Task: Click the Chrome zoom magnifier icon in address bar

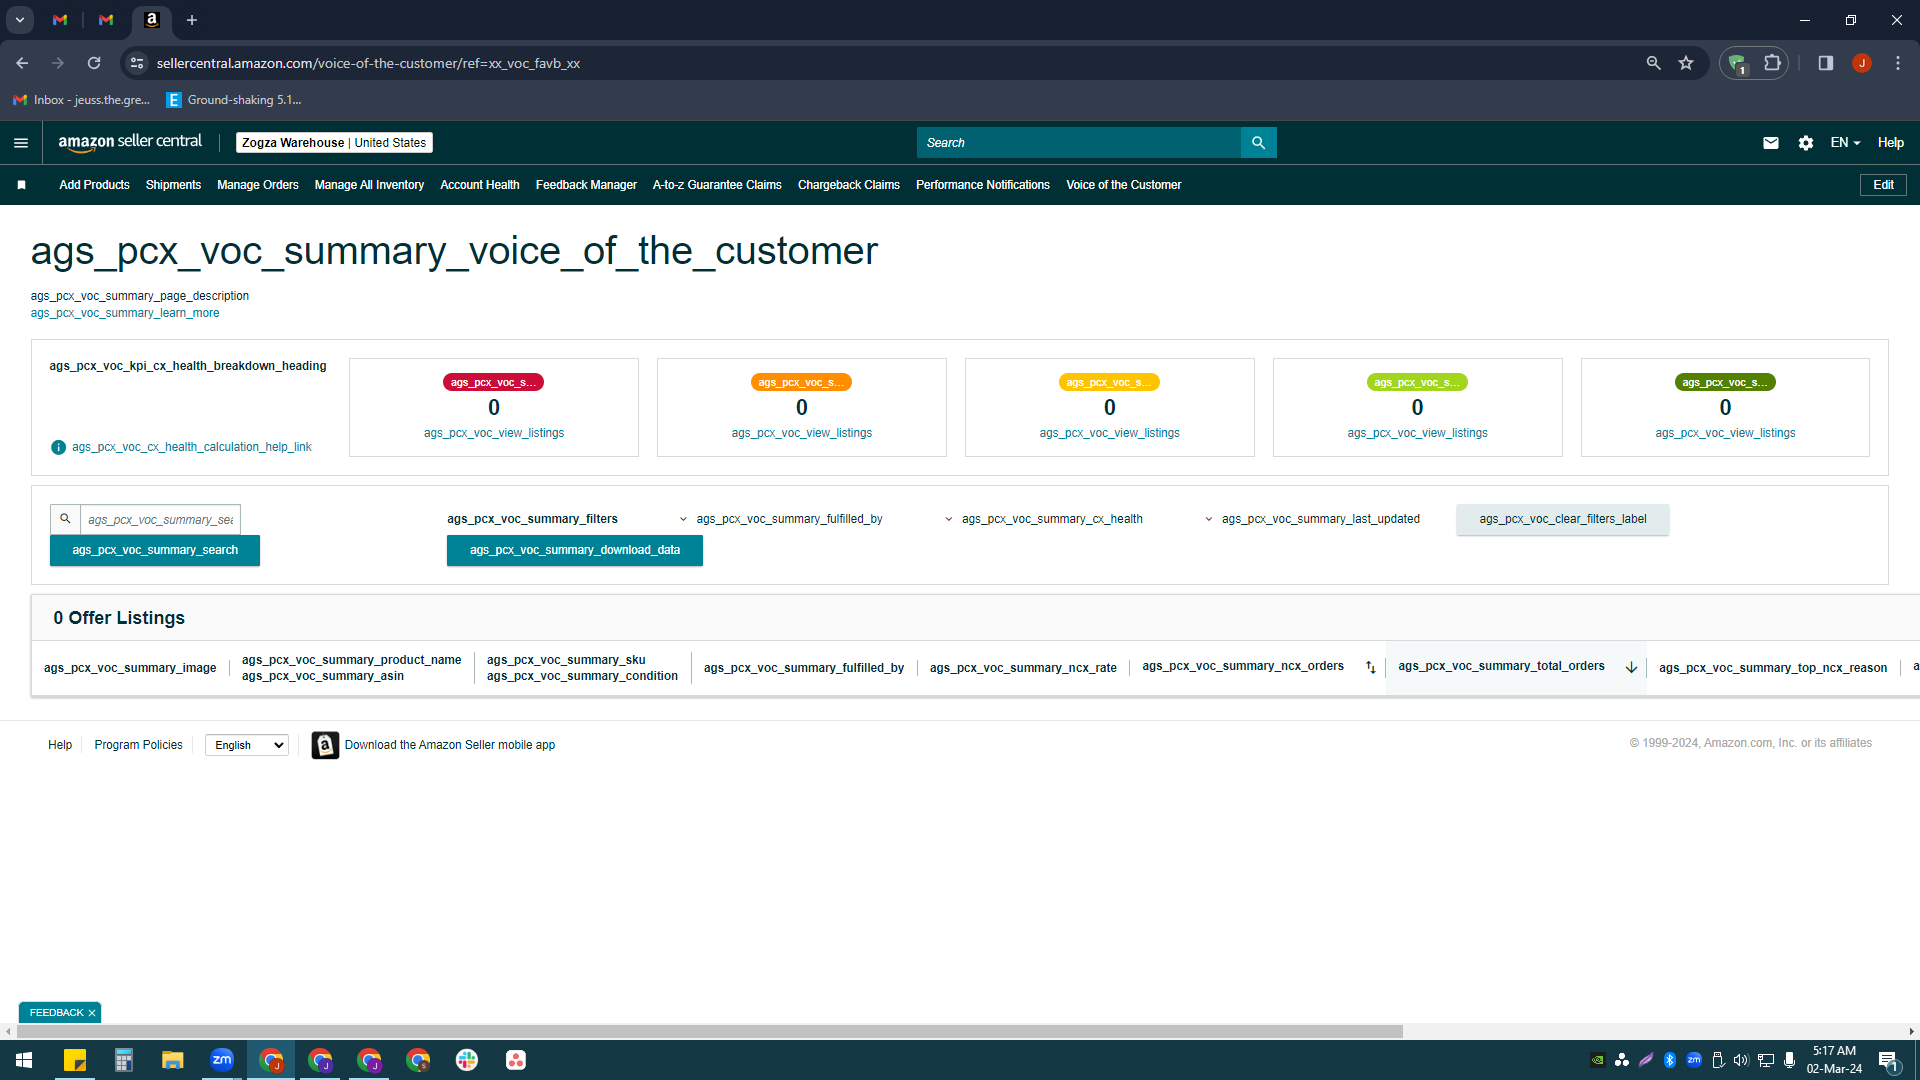Action: click(x=1653, y=63)
